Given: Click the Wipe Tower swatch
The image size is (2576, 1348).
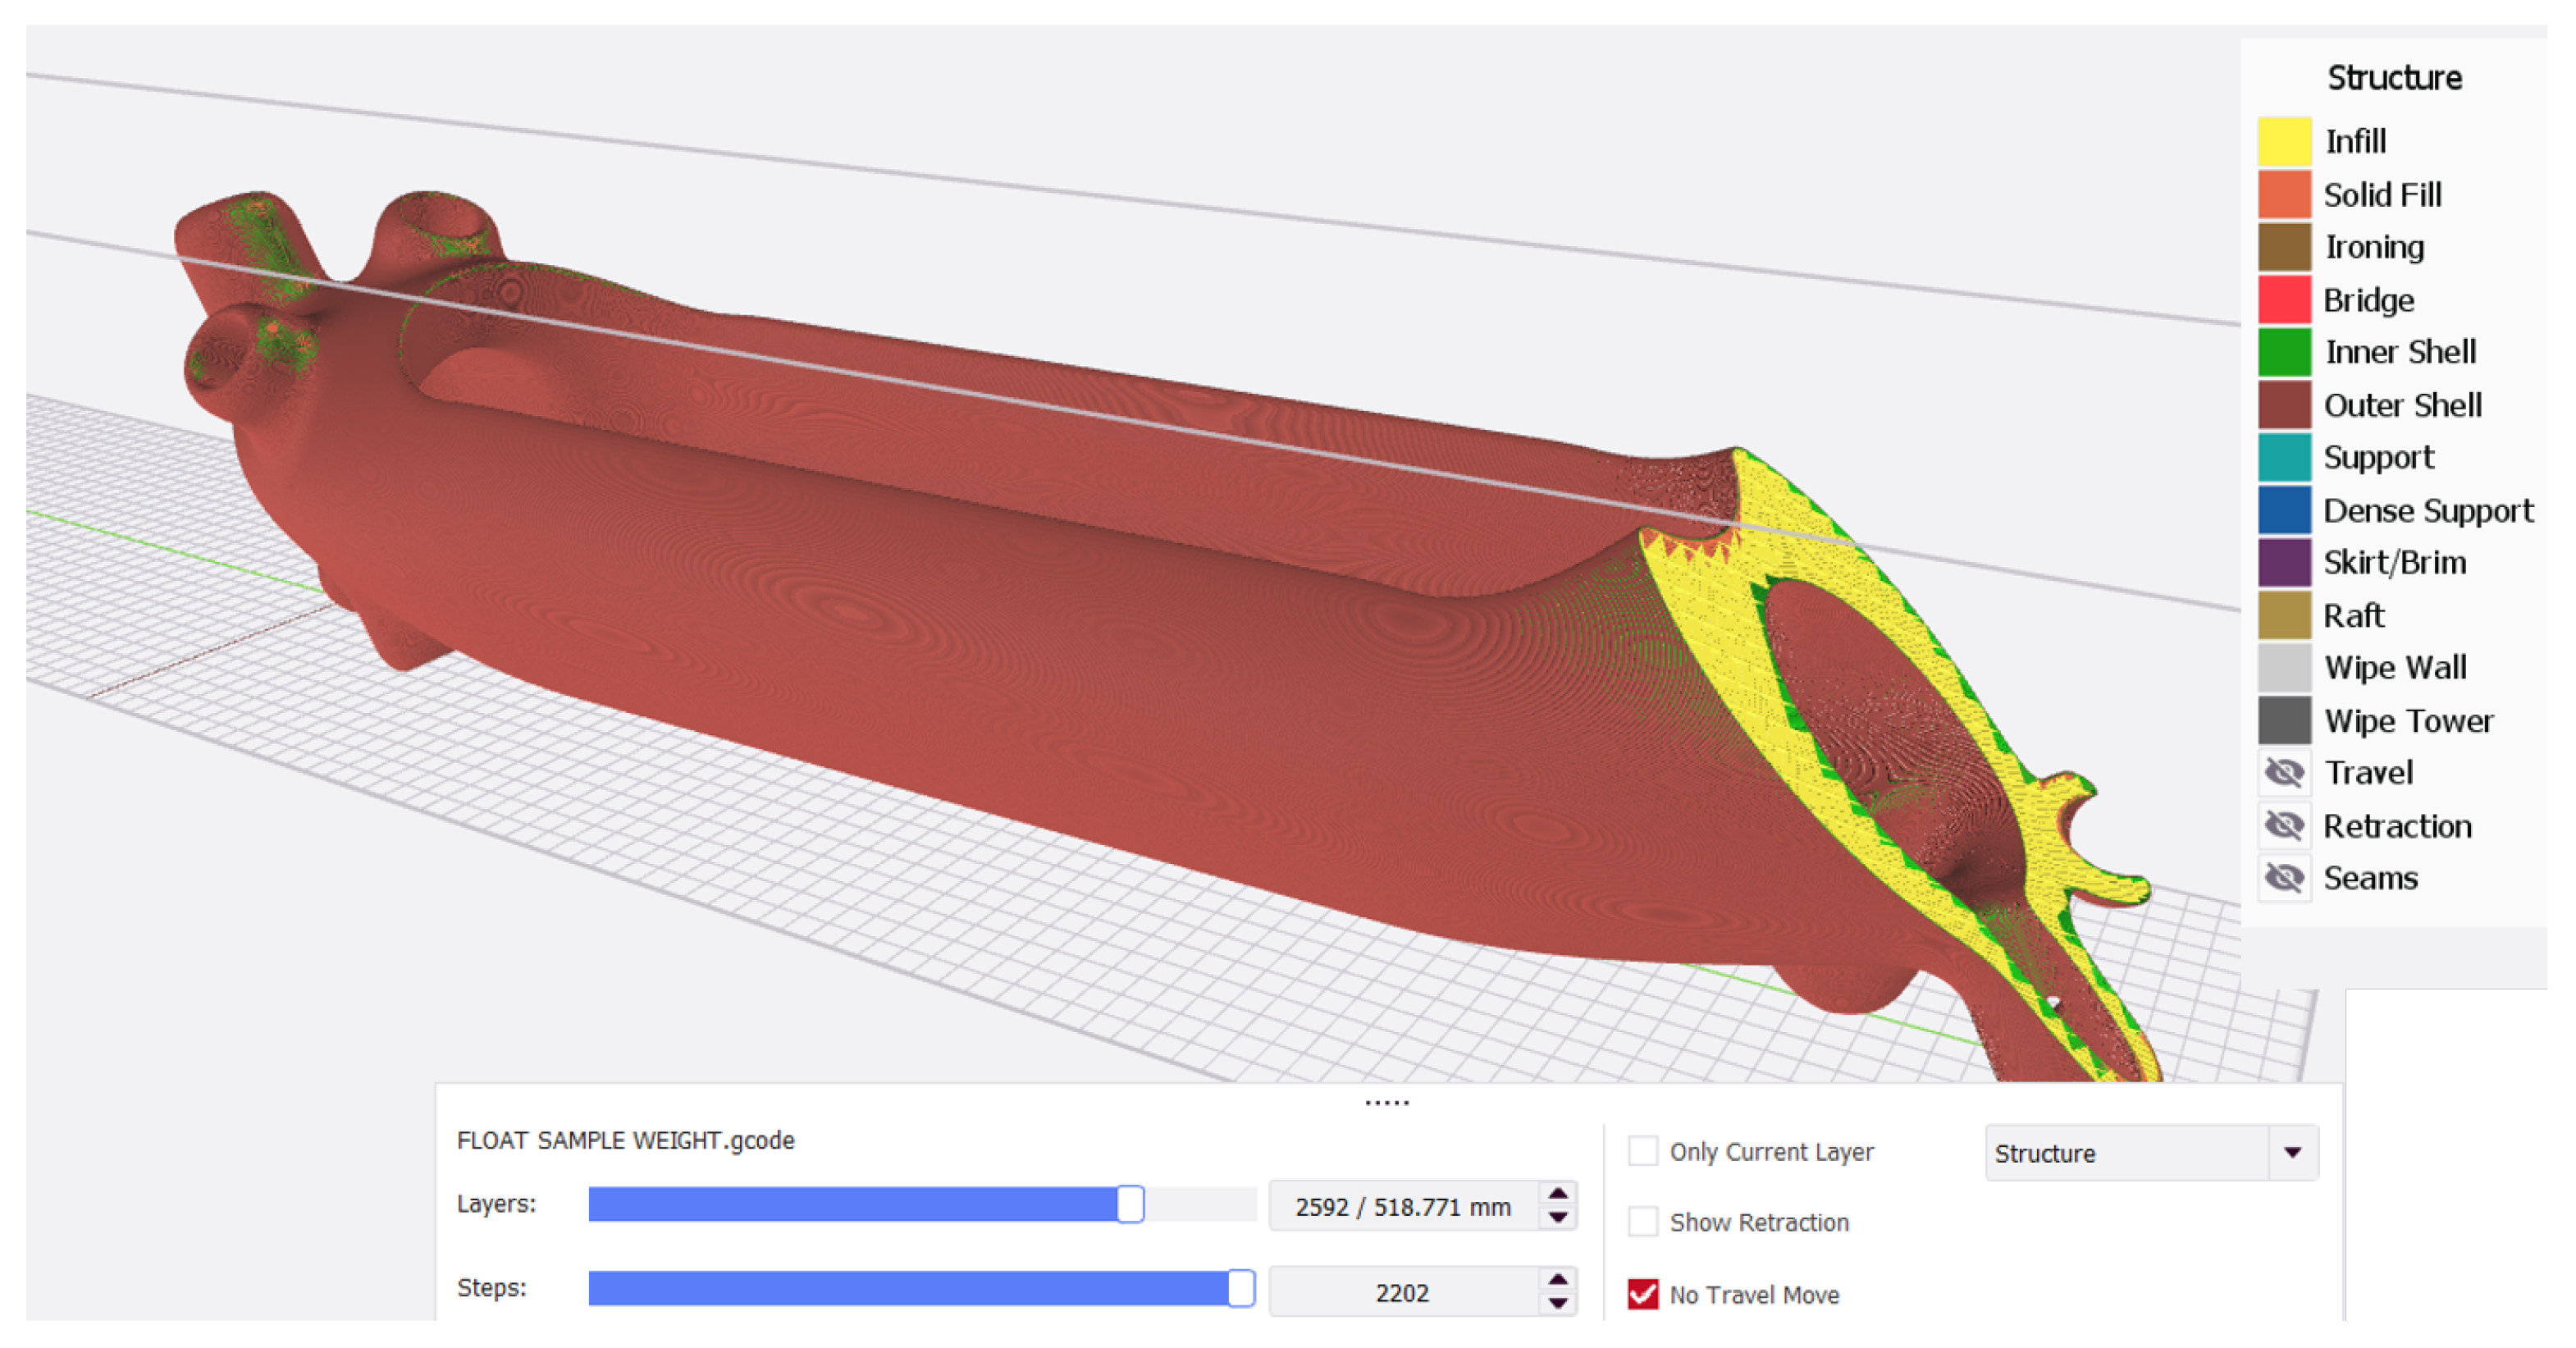Looking at the screenshot, I should click(2284, 721).
